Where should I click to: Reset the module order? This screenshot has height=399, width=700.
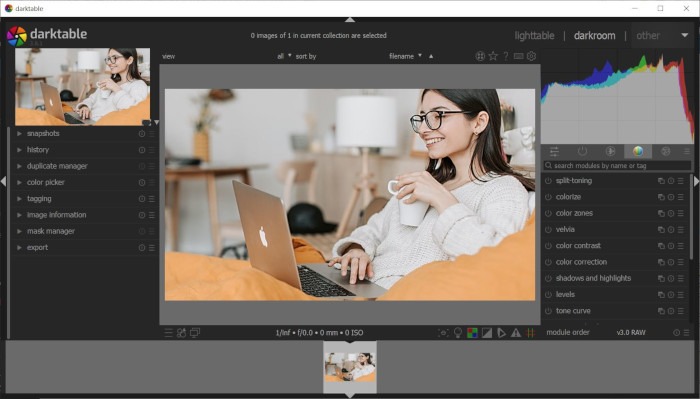[676, 332]
